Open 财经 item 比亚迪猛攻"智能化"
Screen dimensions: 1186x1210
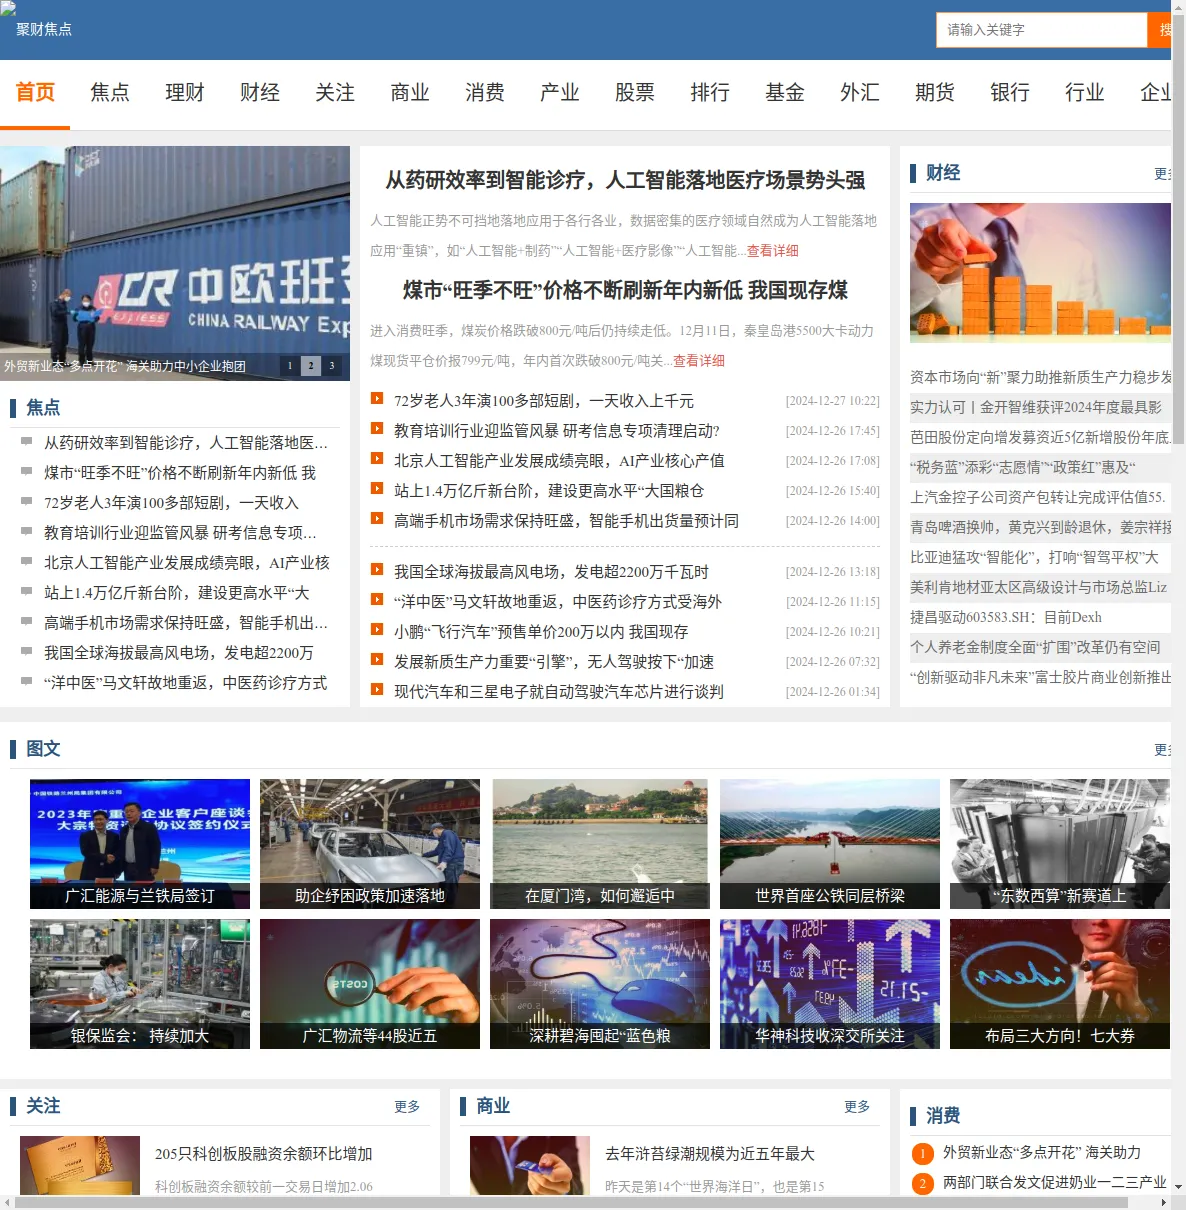pyautogui.click(x=1034, y=557)
